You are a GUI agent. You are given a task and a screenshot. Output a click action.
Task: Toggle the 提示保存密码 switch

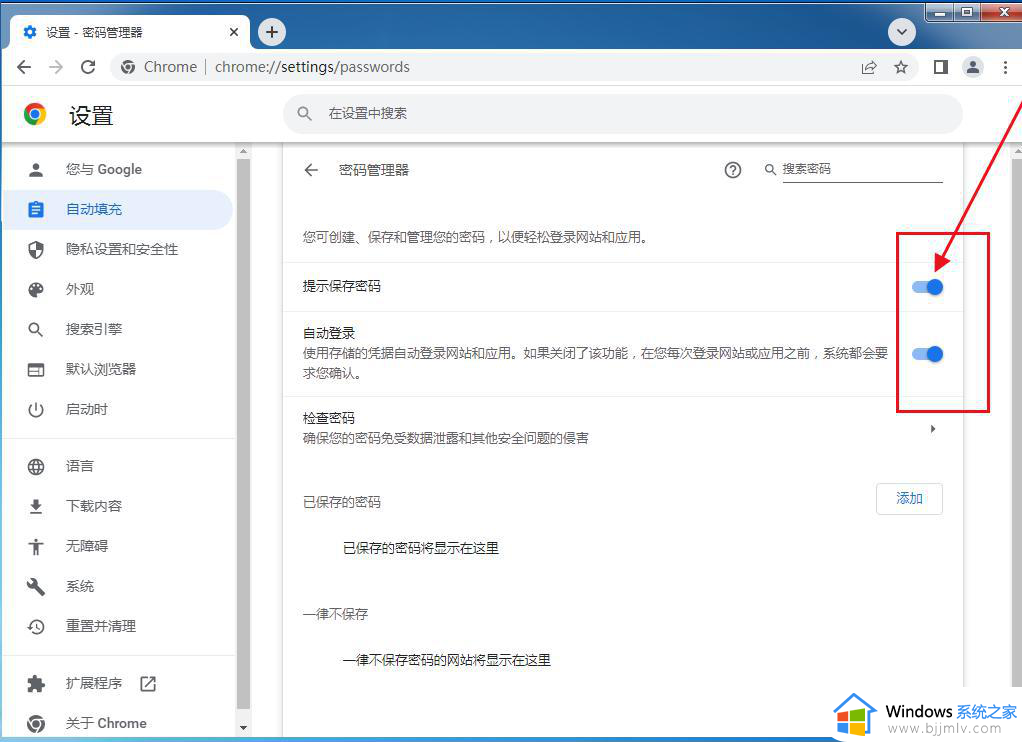(x=927, y=287)
